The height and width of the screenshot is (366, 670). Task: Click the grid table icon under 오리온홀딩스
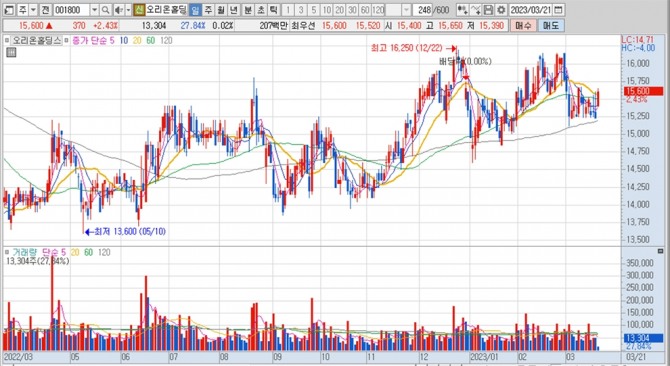point(12,53)
